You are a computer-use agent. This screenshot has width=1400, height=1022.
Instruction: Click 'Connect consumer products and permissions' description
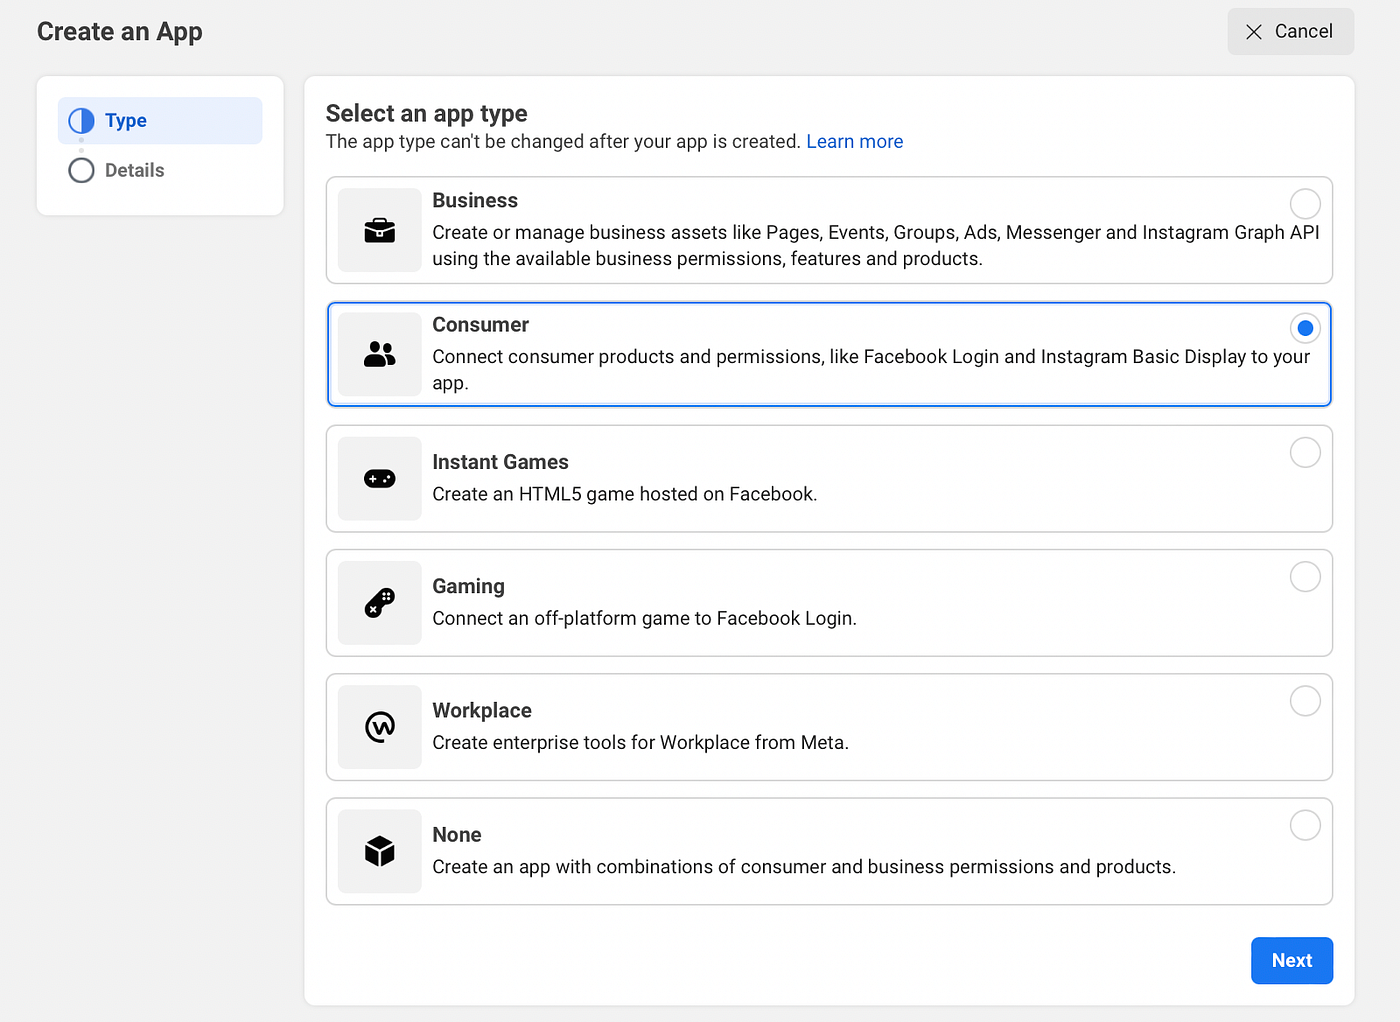(871, 370)
